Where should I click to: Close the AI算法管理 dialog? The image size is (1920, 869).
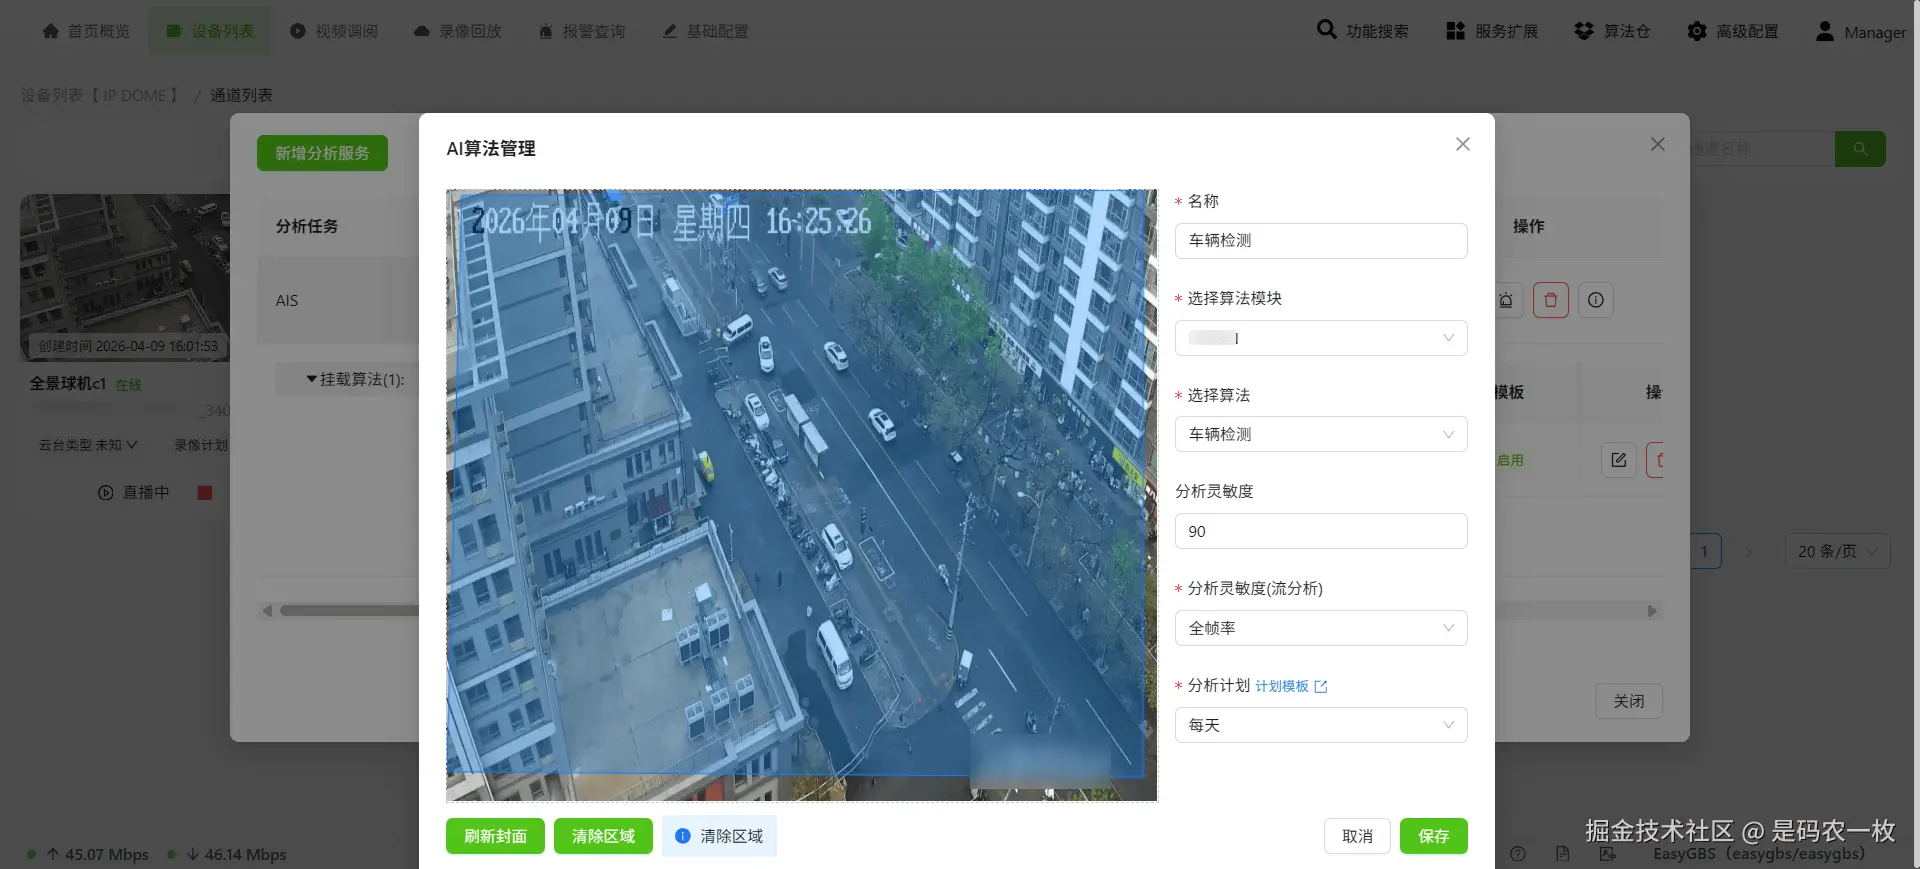click(1462, 144)
